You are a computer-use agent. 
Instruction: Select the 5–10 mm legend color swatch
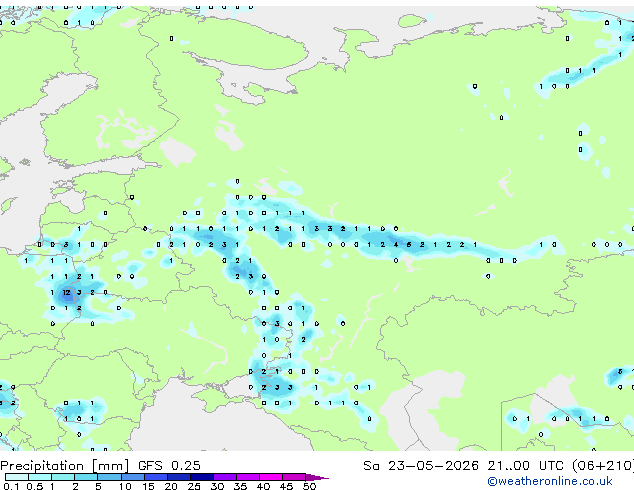click(109, 477)
